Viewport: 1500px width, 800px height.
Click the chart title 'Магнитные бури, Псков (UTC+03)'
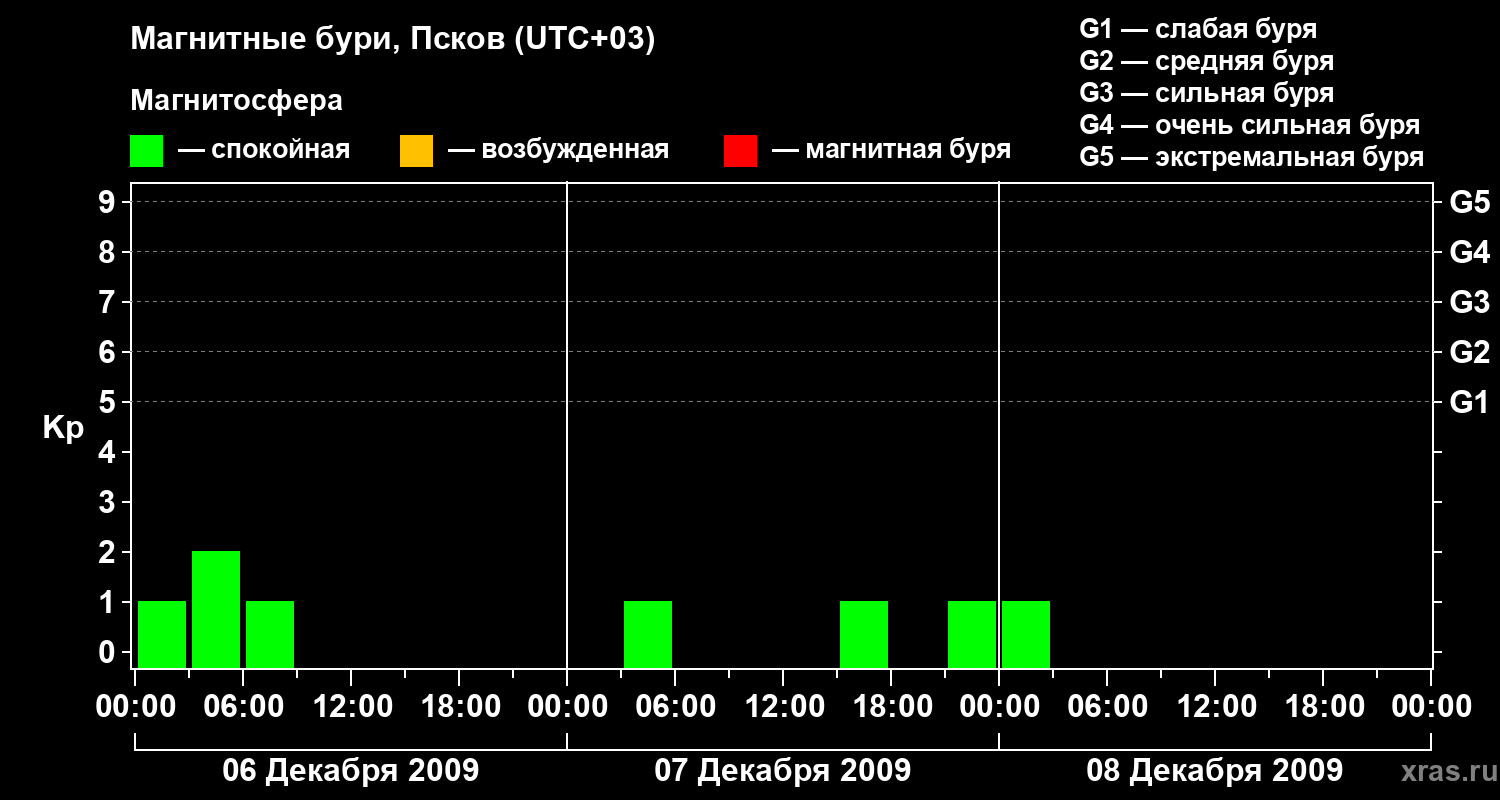[393, 40]
